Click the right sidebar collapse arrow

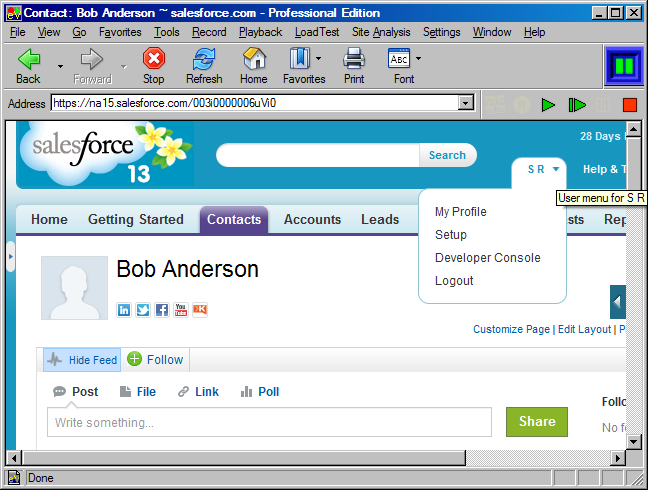pos(618,302)
